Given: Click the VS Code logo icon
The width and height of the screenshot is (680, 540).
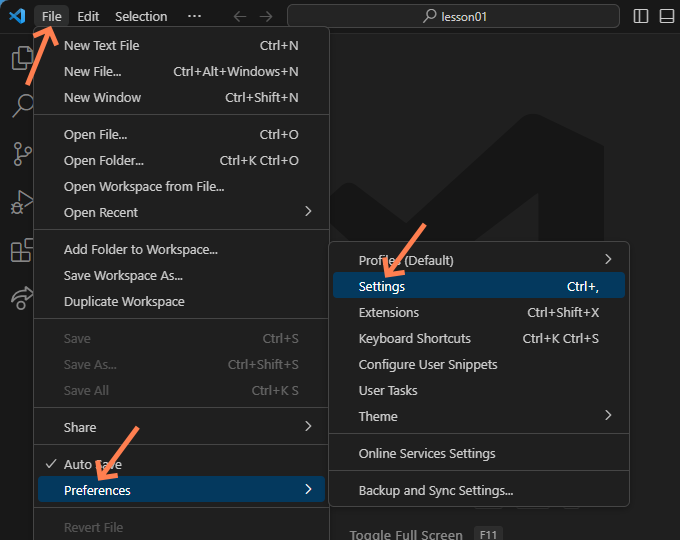Looking at the screenshot, I should point(17,16).
